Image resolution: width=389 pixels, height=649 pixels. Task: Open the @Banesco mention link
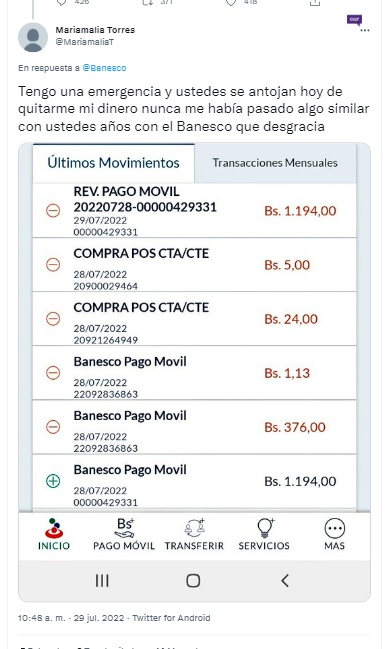point(104,68)
